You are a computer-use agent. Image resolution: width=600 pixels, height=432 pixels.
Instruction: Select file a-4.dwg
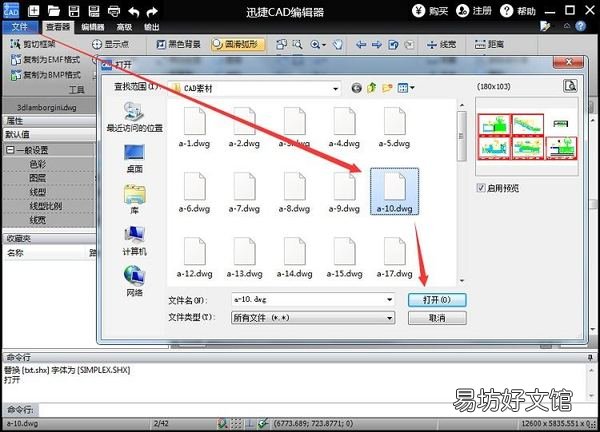344,128
